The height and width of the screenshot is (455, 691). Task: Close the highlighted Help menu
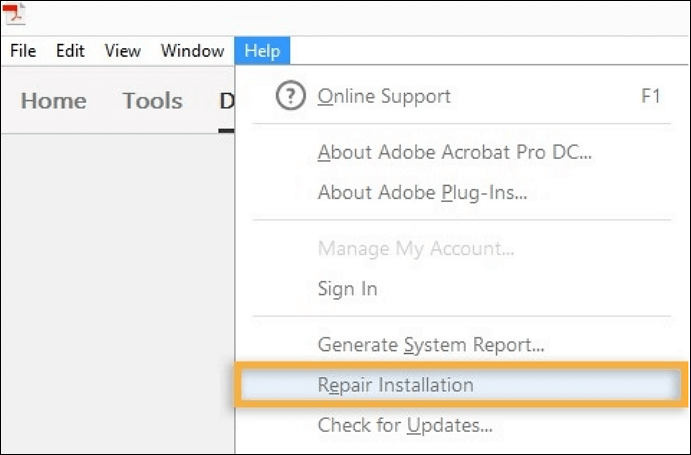point(262,51)
